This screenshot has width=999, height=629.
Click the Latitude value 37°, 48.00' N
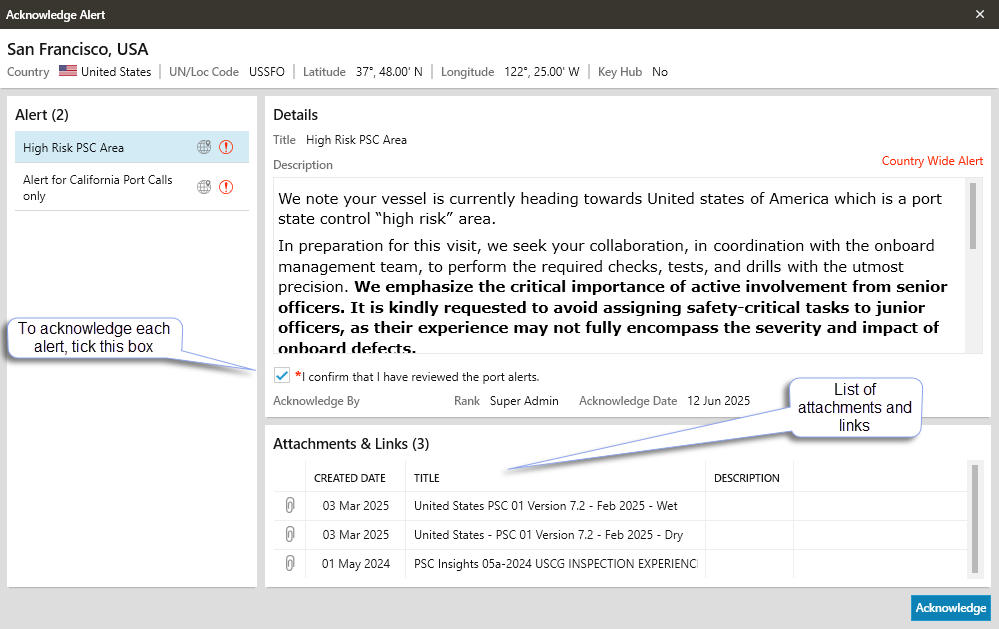(389, 71)
